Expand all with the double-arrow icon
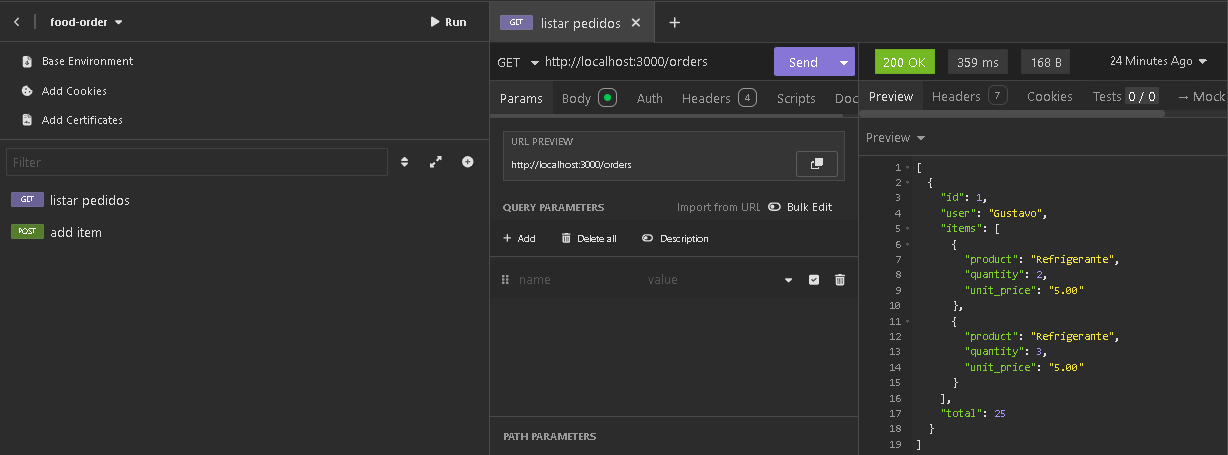The image size is (1228, 455). 436,162
